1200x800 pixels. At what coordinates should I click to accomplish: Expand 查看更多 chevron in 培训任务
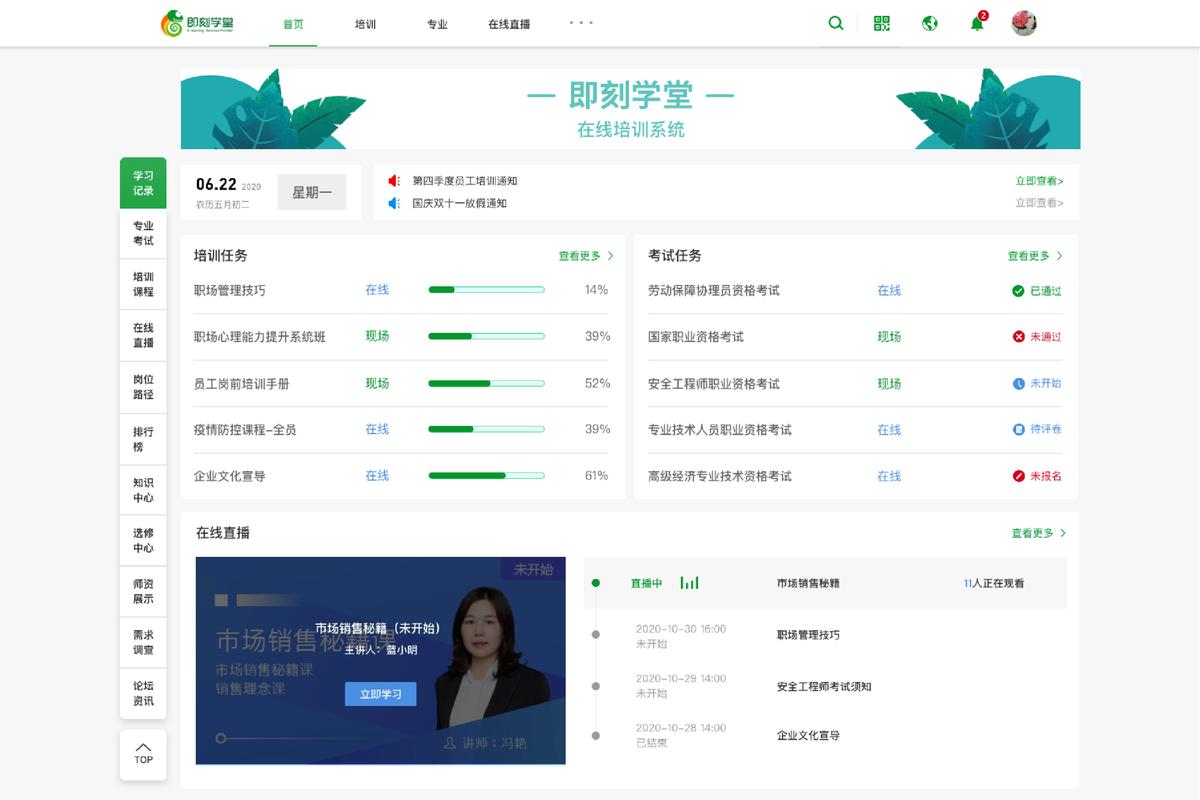pos(610,256)
